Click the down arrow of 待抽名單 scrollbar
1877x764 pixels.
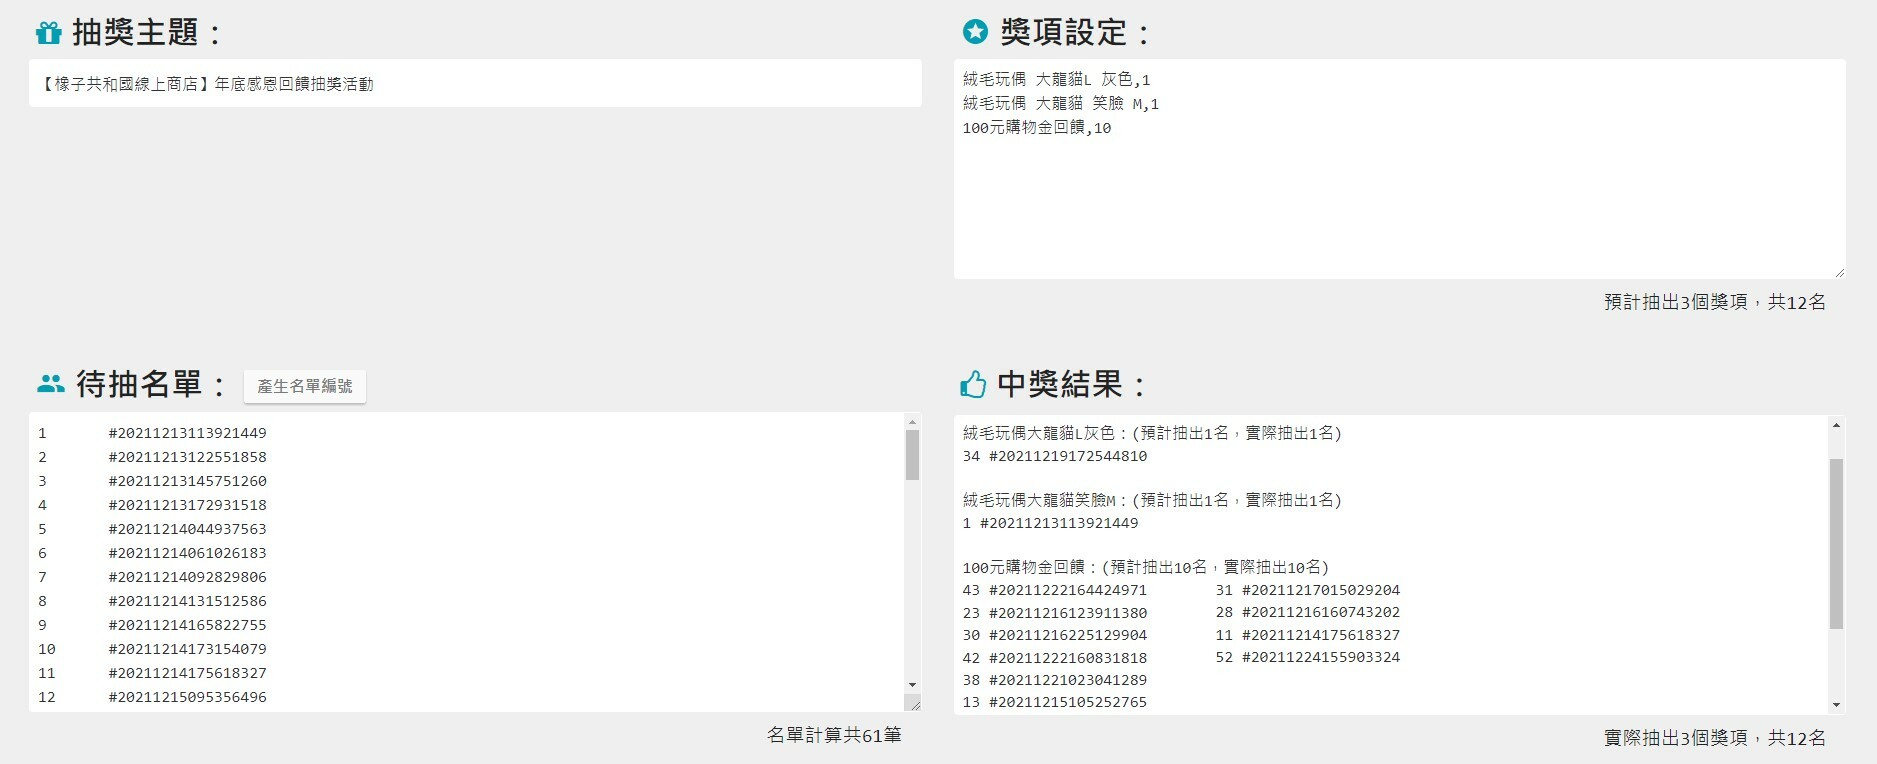tap(912, 685)
